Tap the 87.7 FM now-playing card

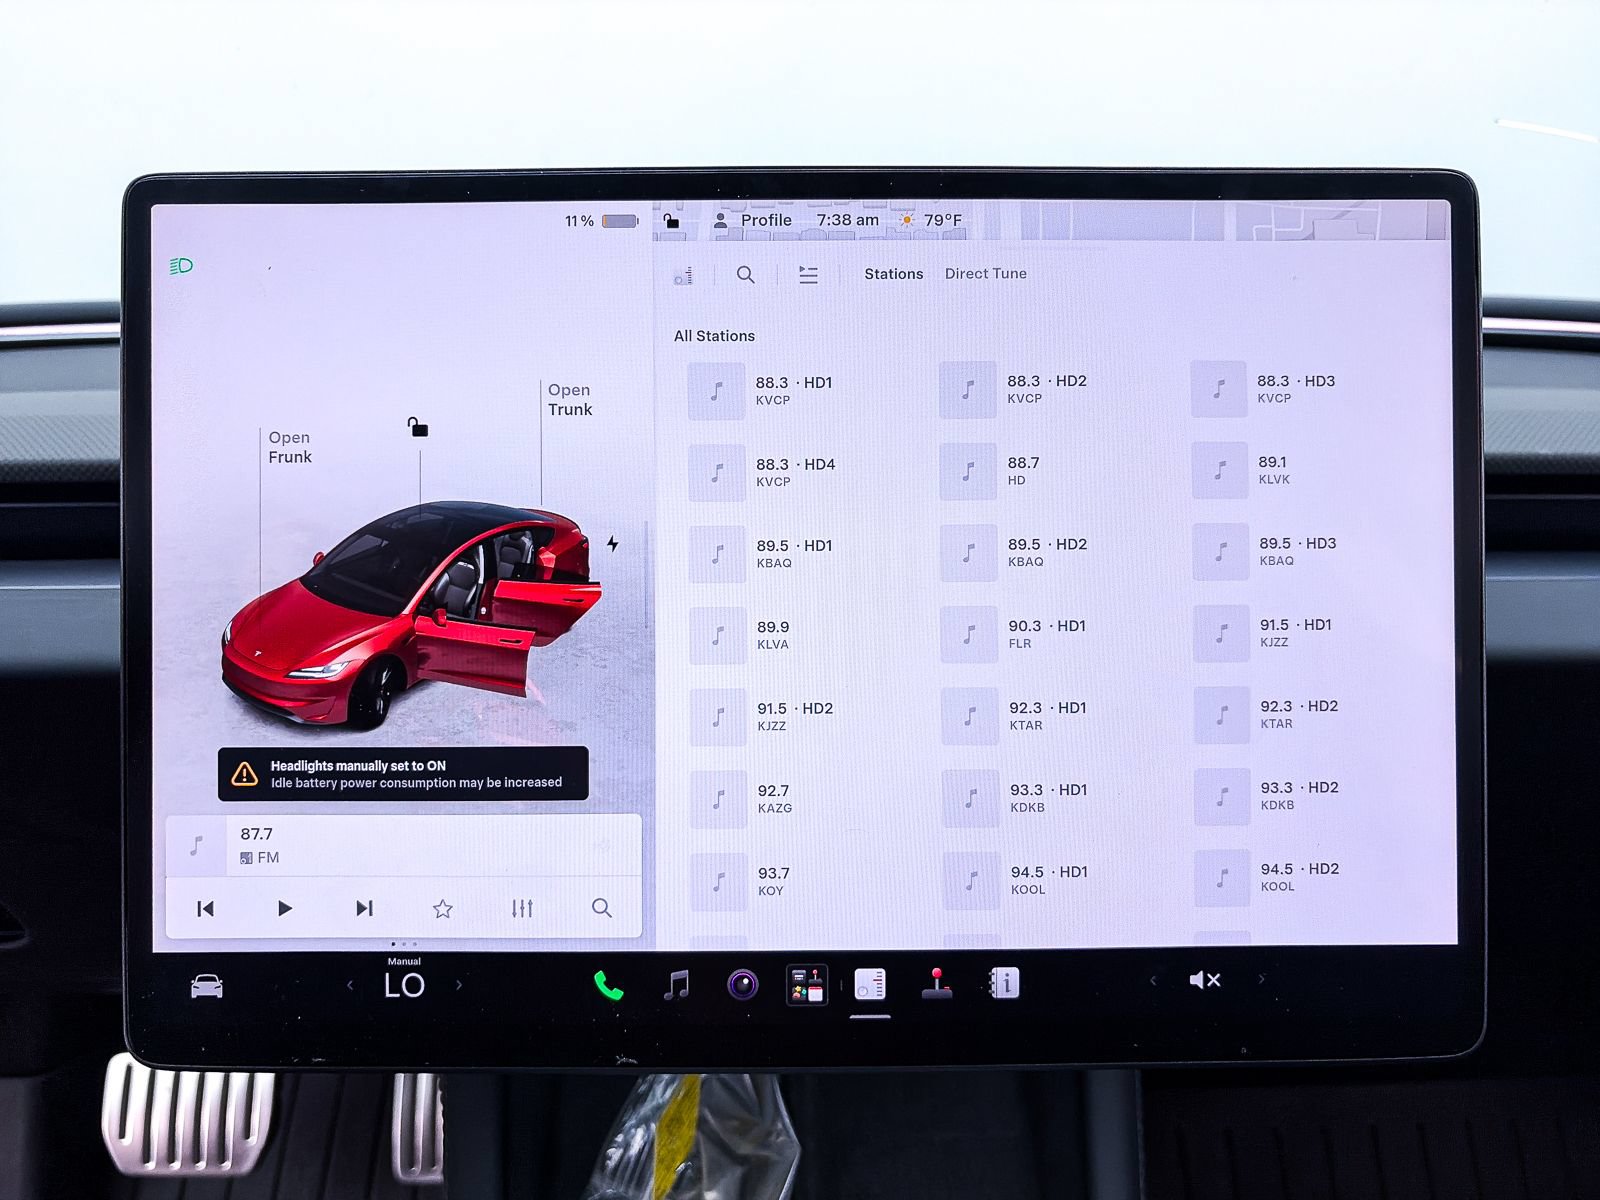pyautogui.click(x=403, y=846)
